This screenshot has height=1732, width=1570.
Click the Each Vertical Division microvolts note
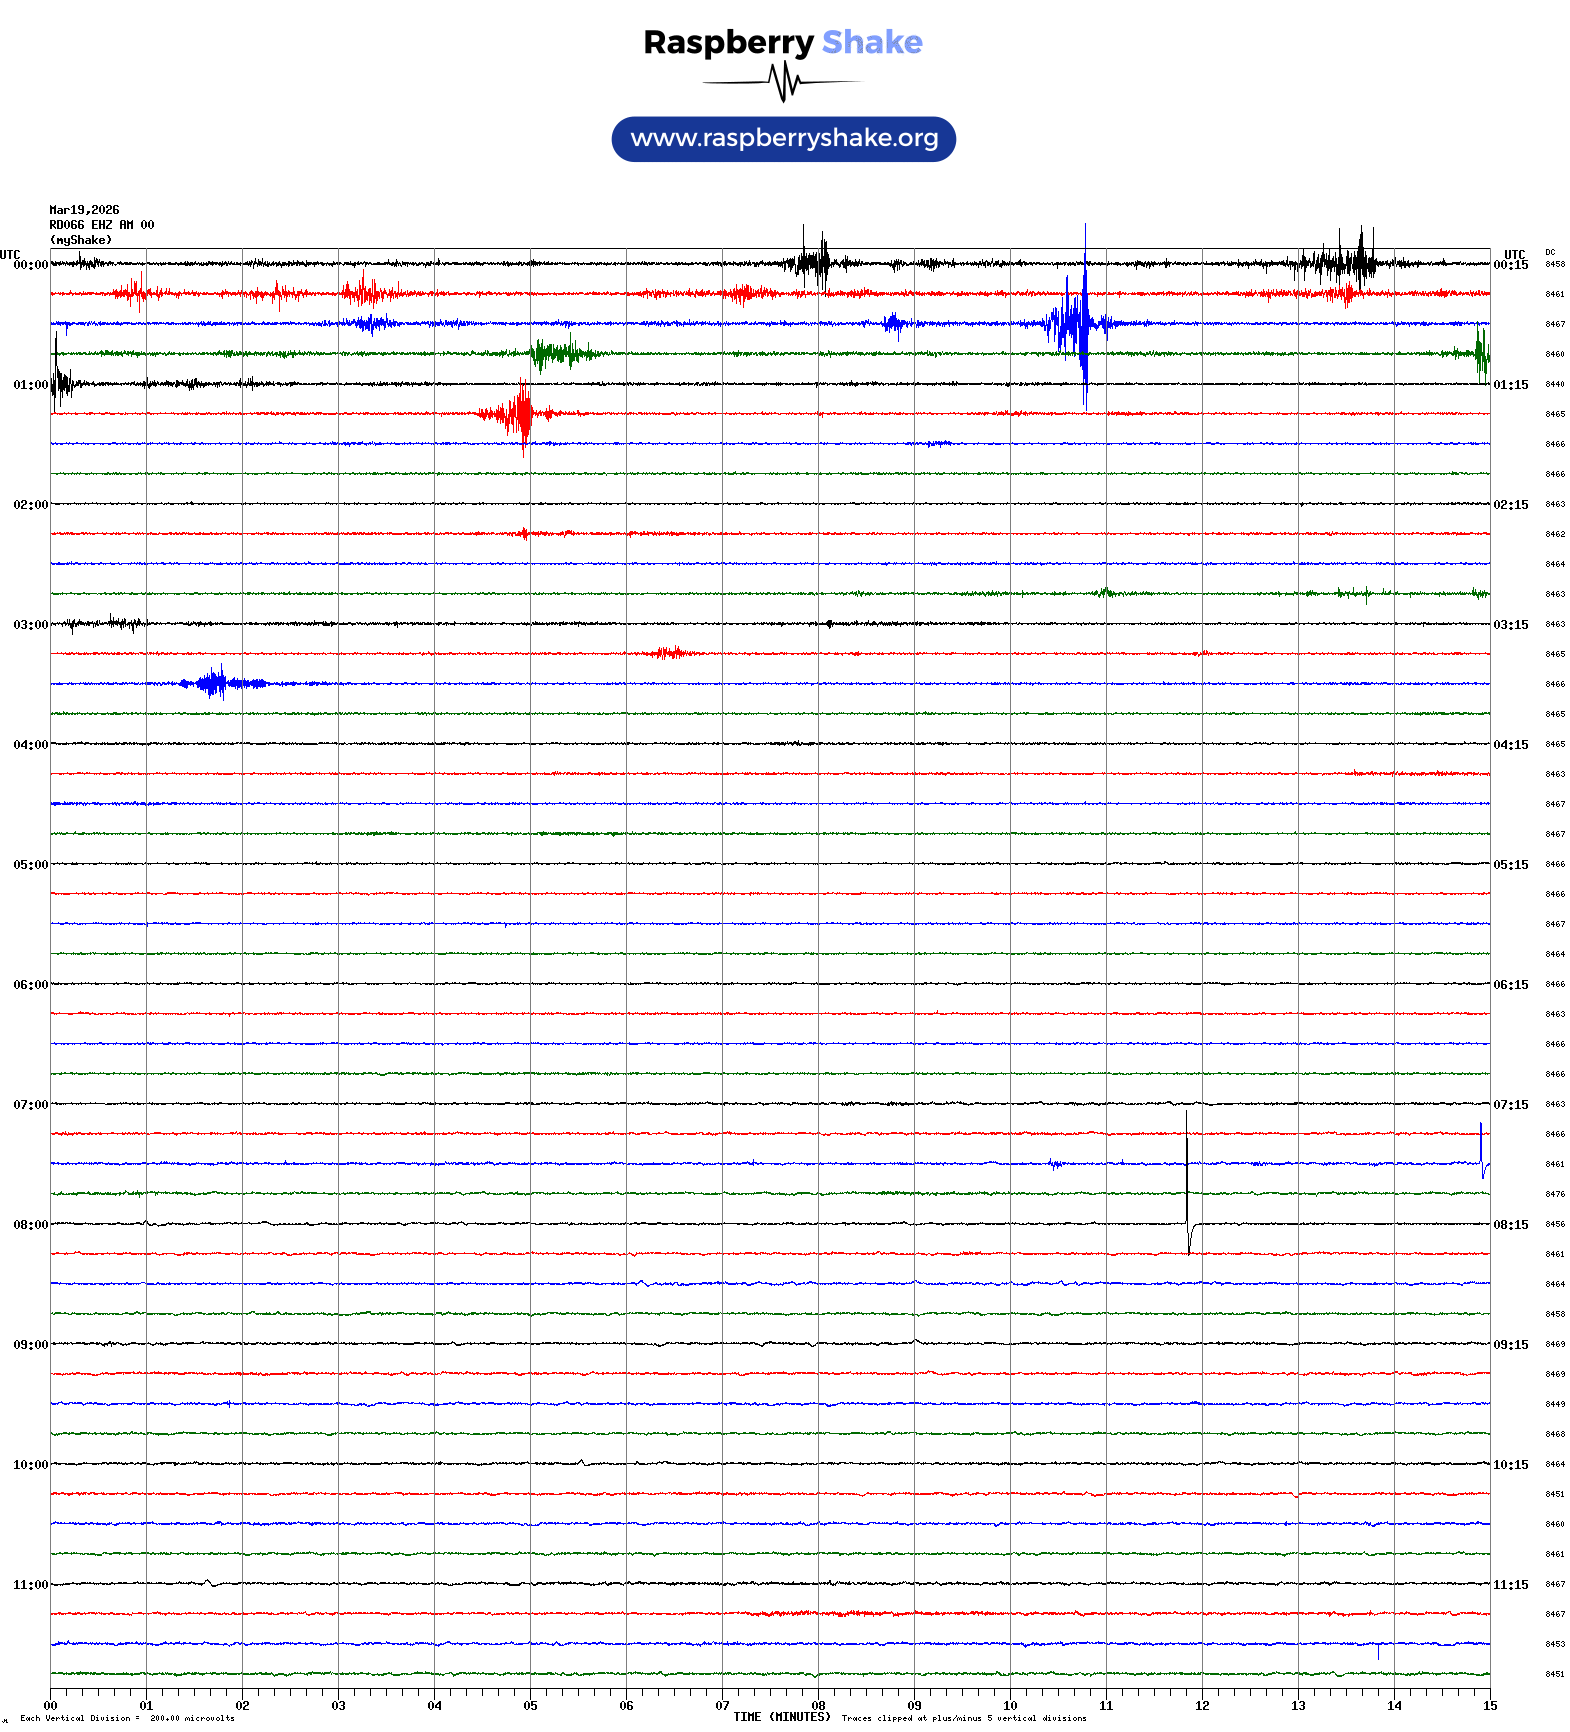pyautogui.click(x=127, y=1719)
